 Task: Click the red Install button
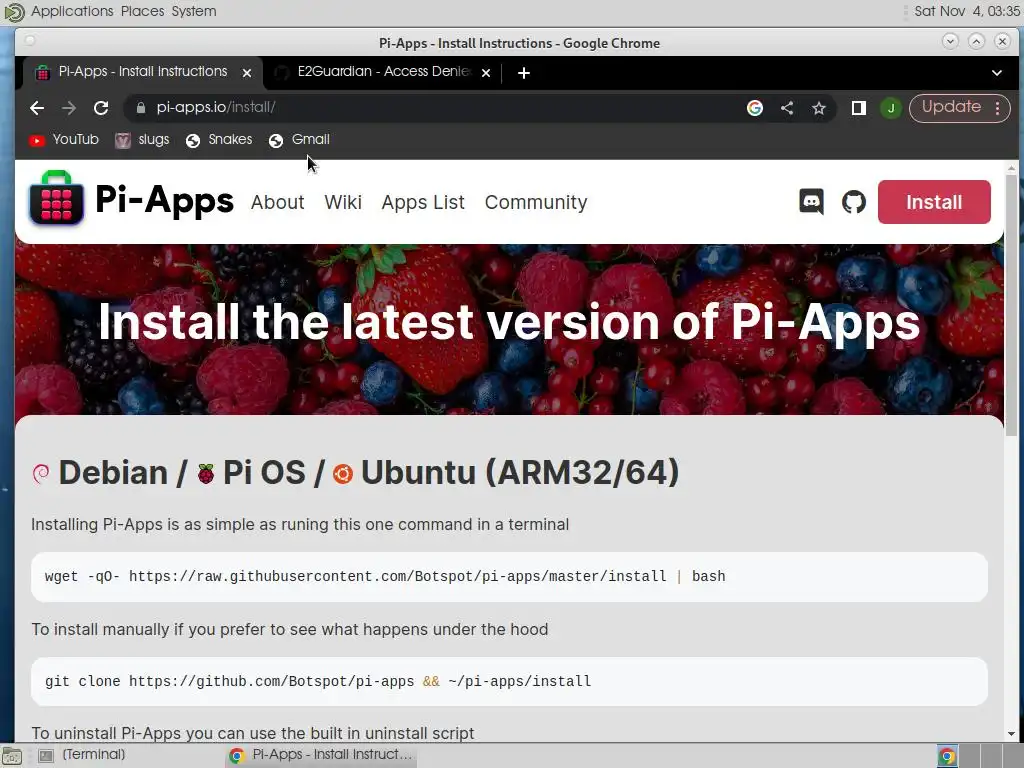pyautogui.click(x=934, y=202)
